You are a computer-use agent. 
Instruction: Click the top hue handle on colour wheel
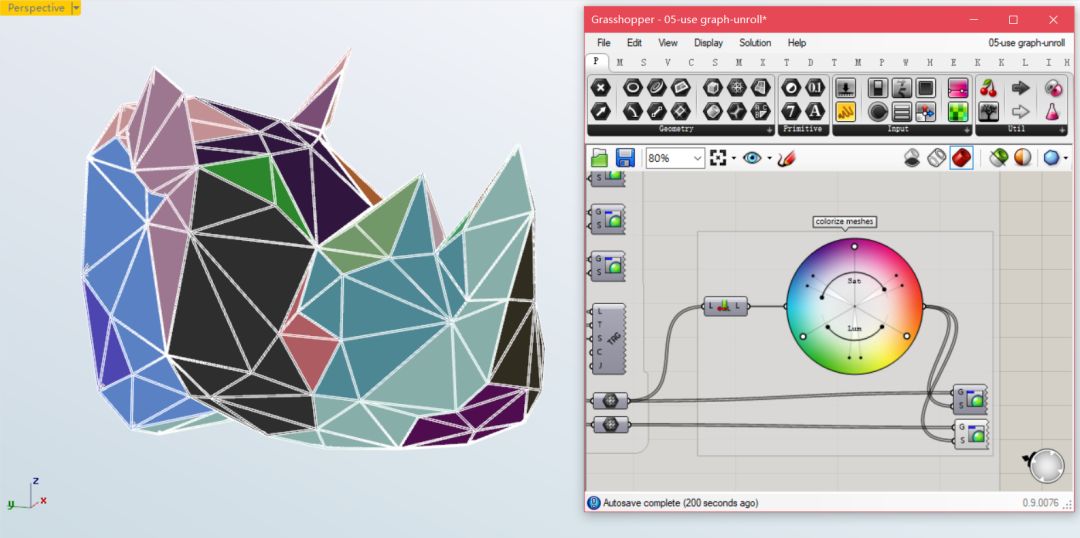(x=855, y=246)
